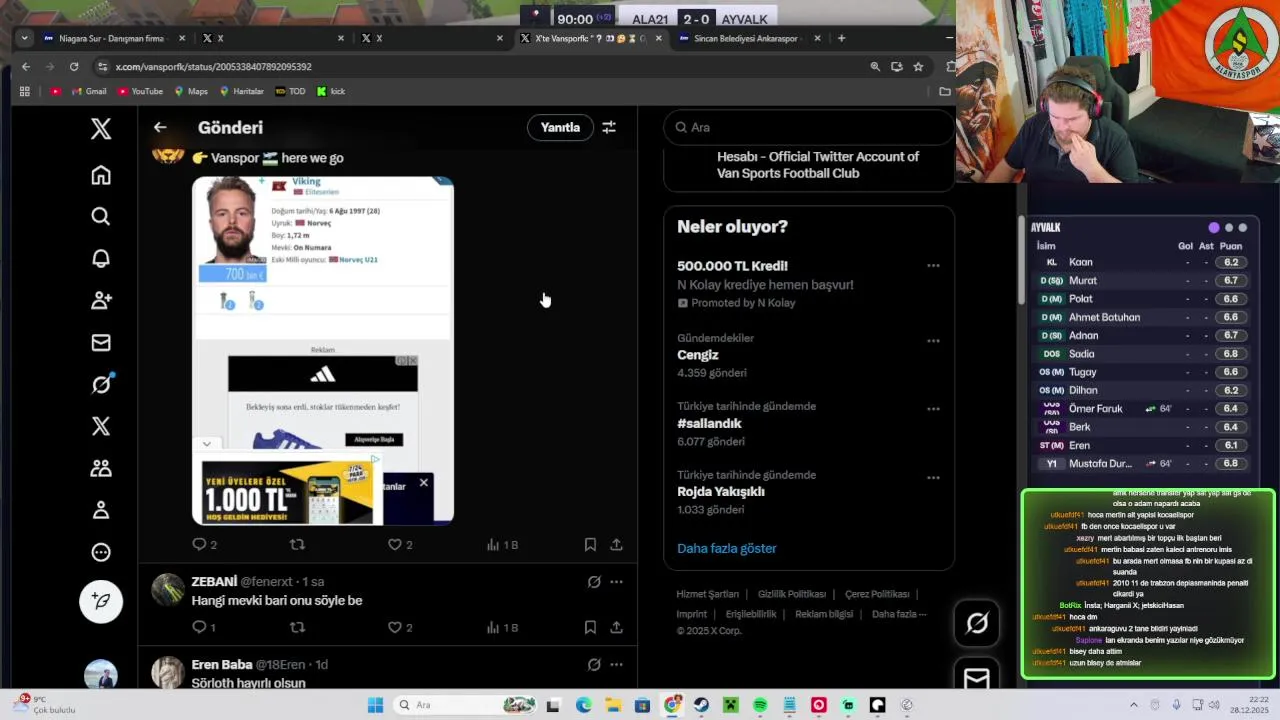Open reply filter settings icon next to Yanıtla

(609, 127)
